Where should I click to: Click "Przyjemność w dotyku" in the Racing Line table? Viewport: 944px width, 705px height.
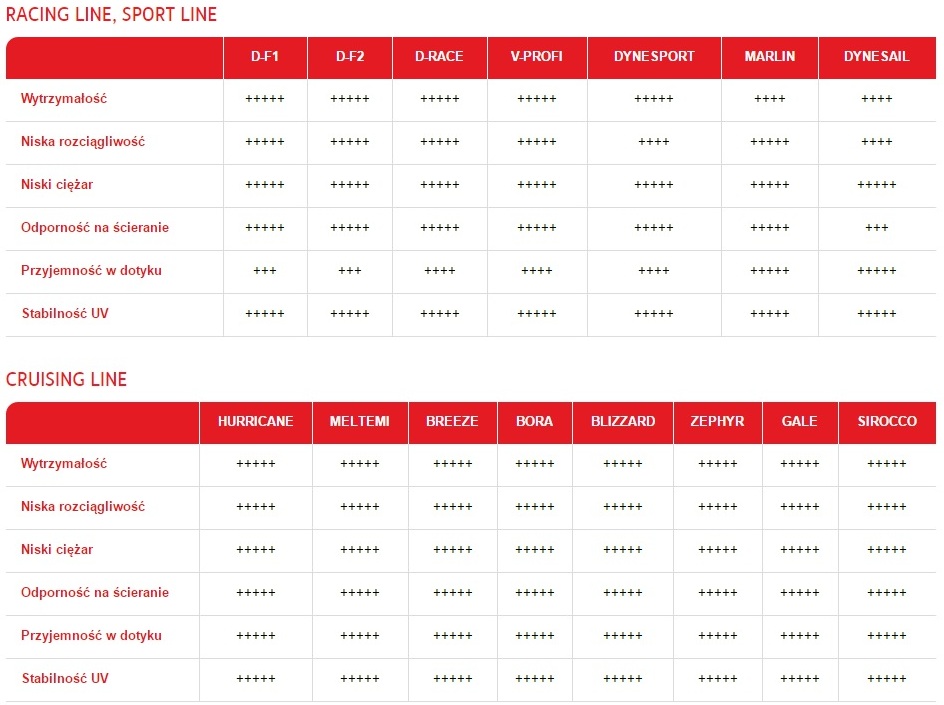[92, 270]
